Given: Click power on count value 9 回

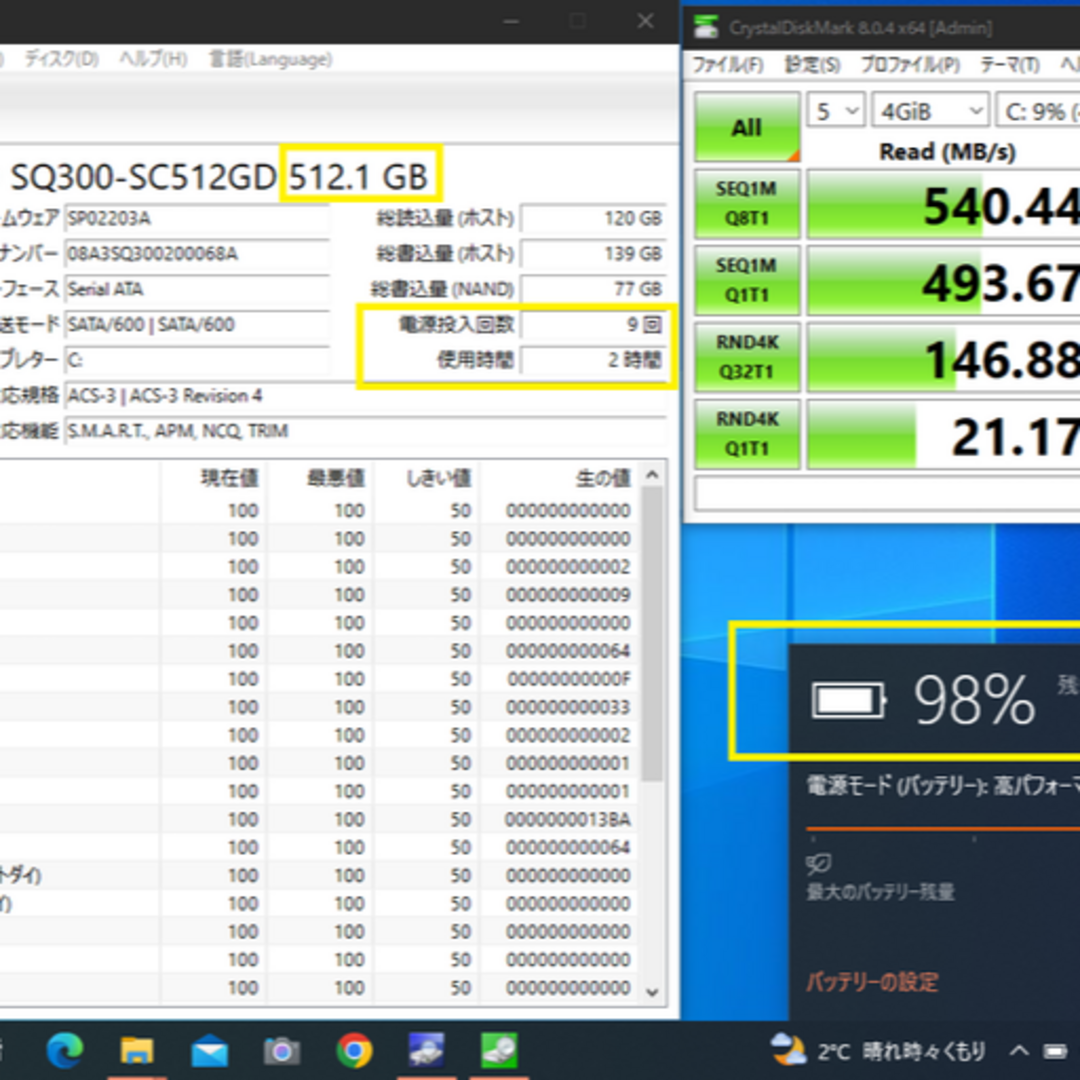Looking at the screenshot, I should pos(593,324).
